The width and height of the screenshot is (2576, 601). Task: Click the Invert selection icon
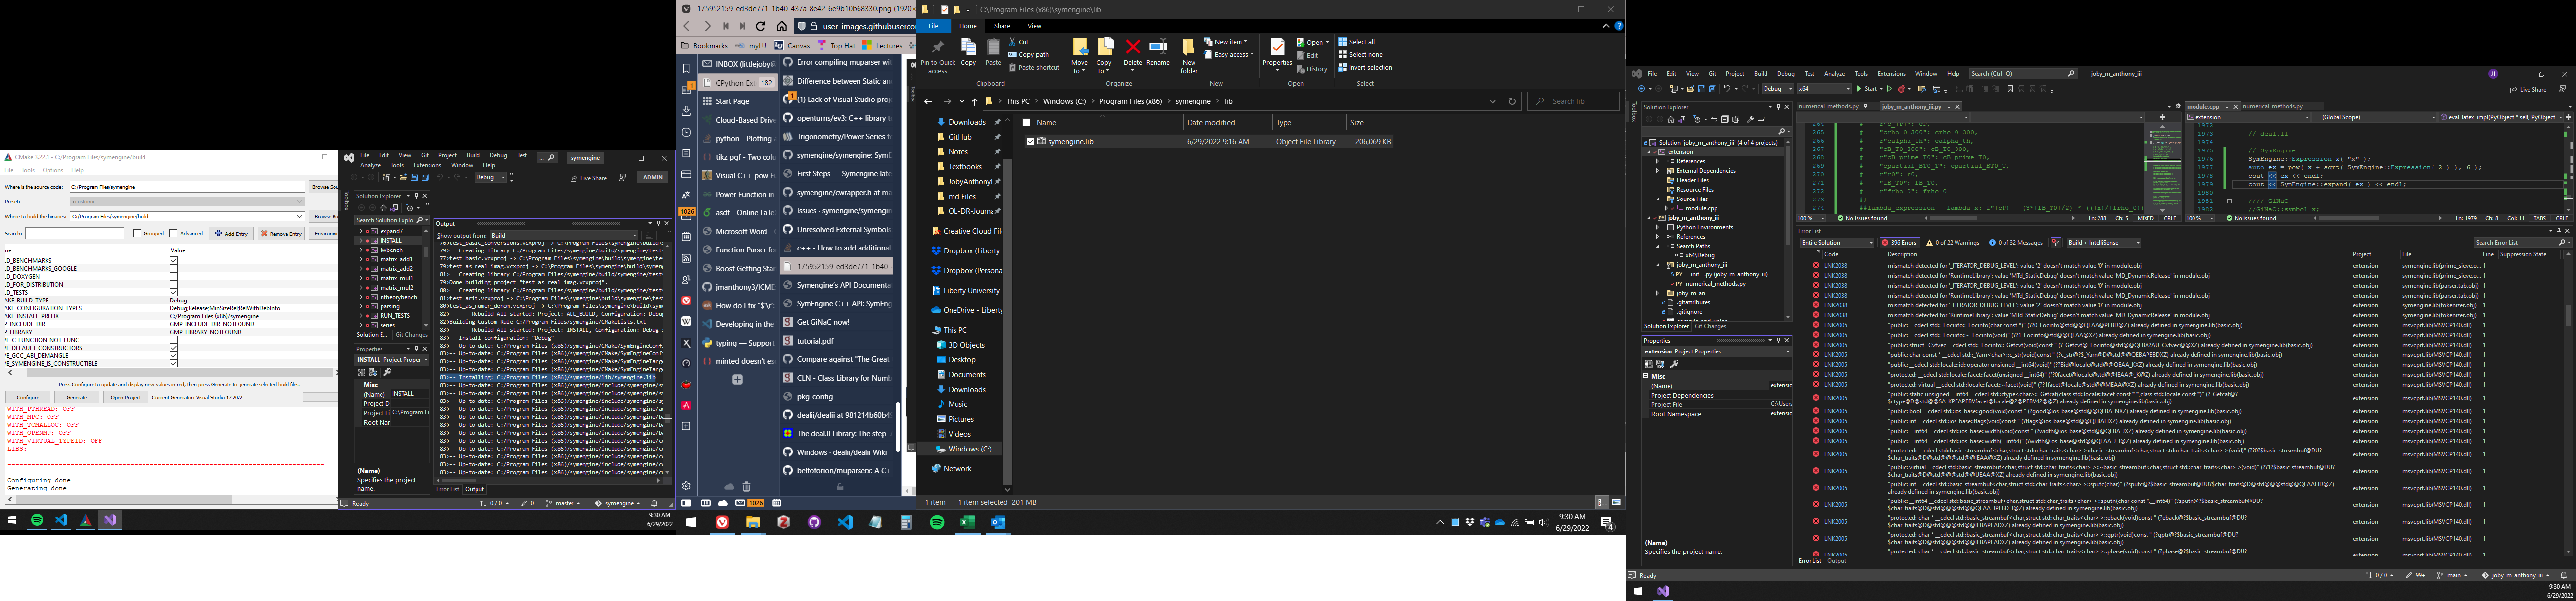pyautogui.click(x=1343, y=68)
